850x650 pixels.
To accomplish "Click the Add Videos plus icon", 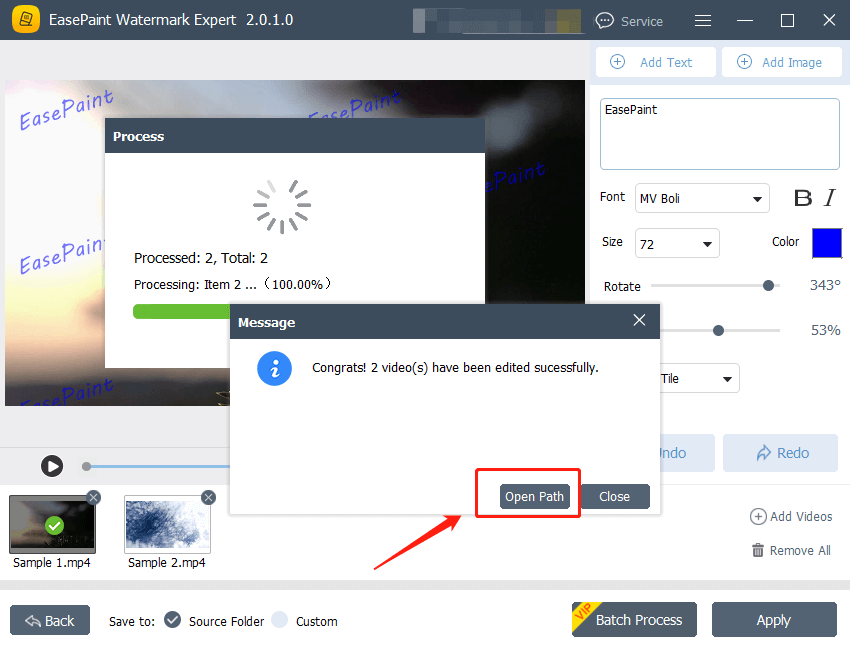I will (x=760, y=516).
